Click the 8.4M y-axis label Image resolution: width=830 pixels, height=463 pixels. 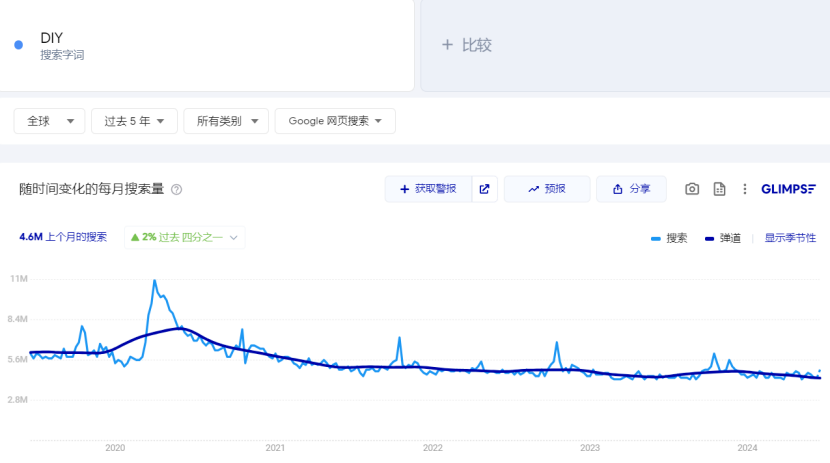pyautogui.click(x=17, y=319)
